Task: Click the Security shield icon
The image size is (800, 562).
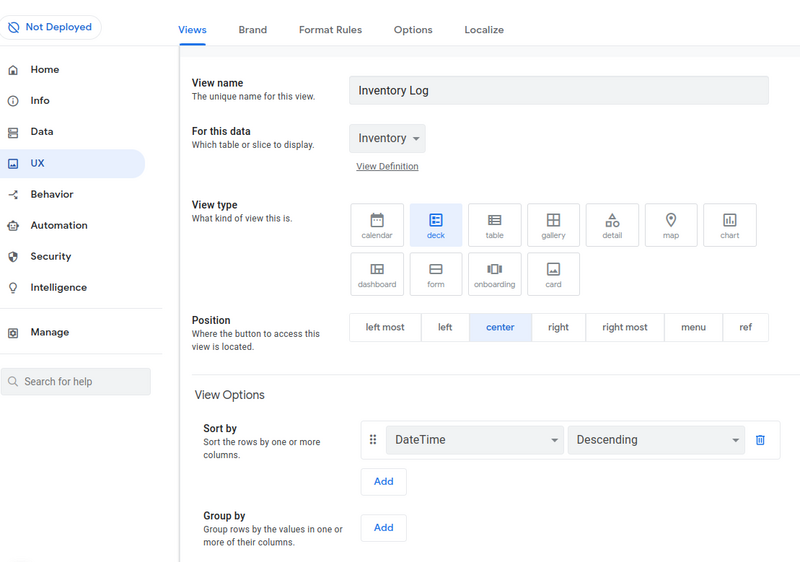Action: click(x=13, y=257)
